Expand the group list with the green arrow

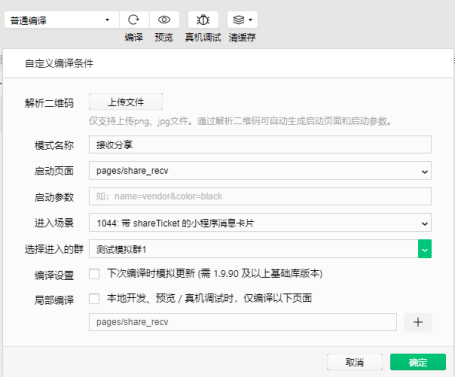tap(425, 249)
